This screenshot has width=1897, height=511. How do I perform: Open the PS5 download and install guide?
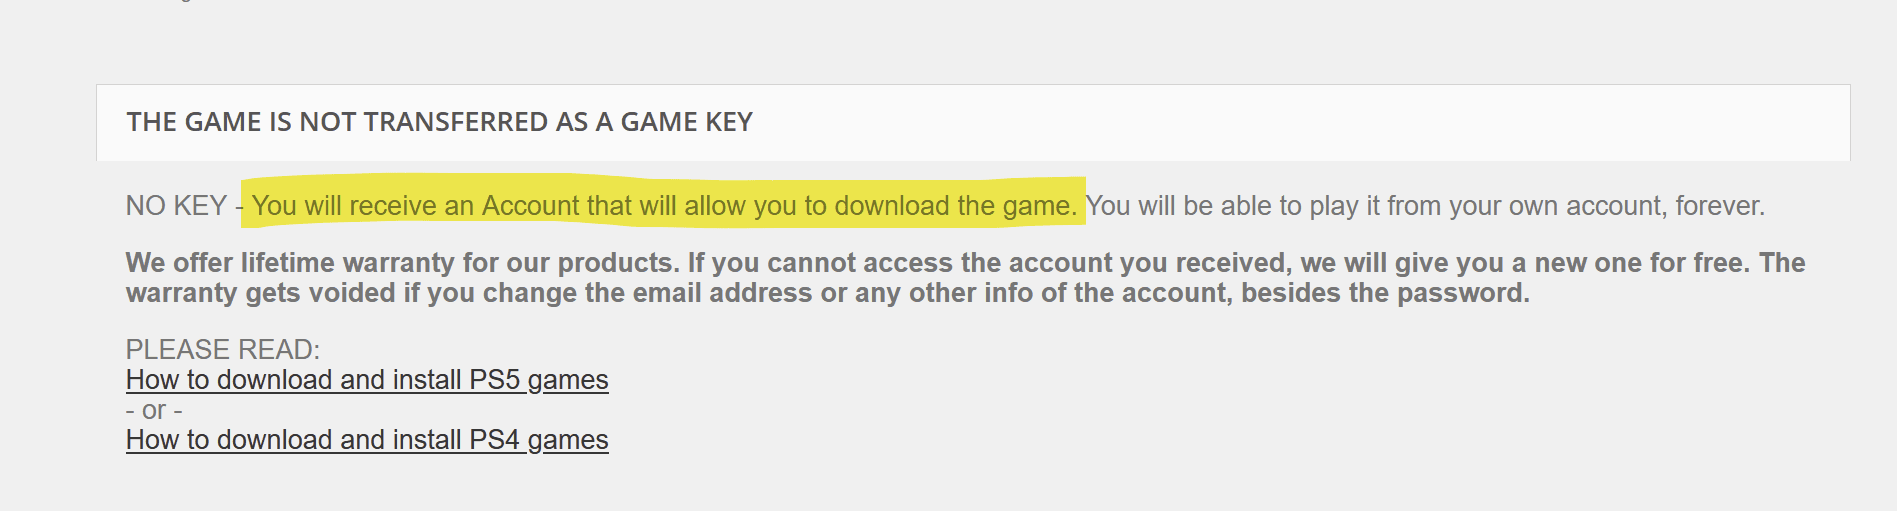(x=367, y=380)
